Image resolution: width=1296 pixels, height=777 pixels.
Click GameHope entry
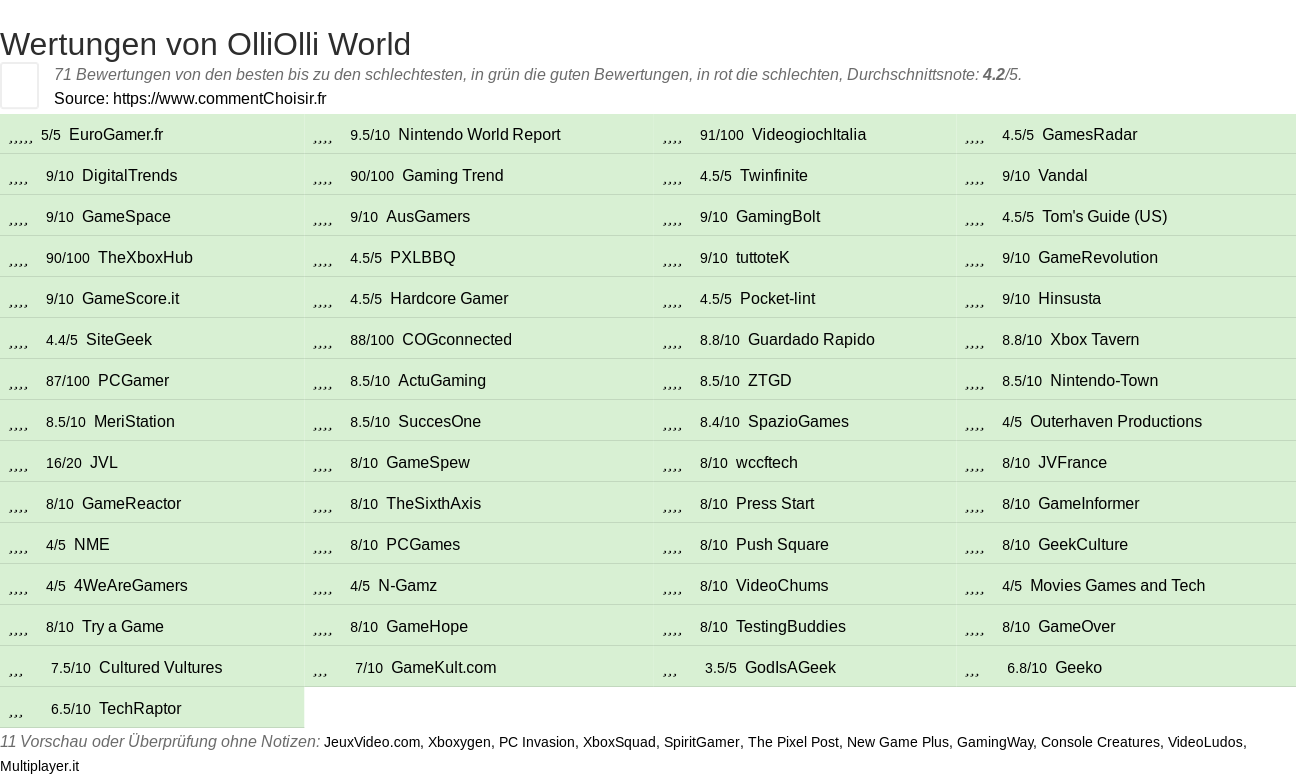pyautogui.click(x=426, y=627)
